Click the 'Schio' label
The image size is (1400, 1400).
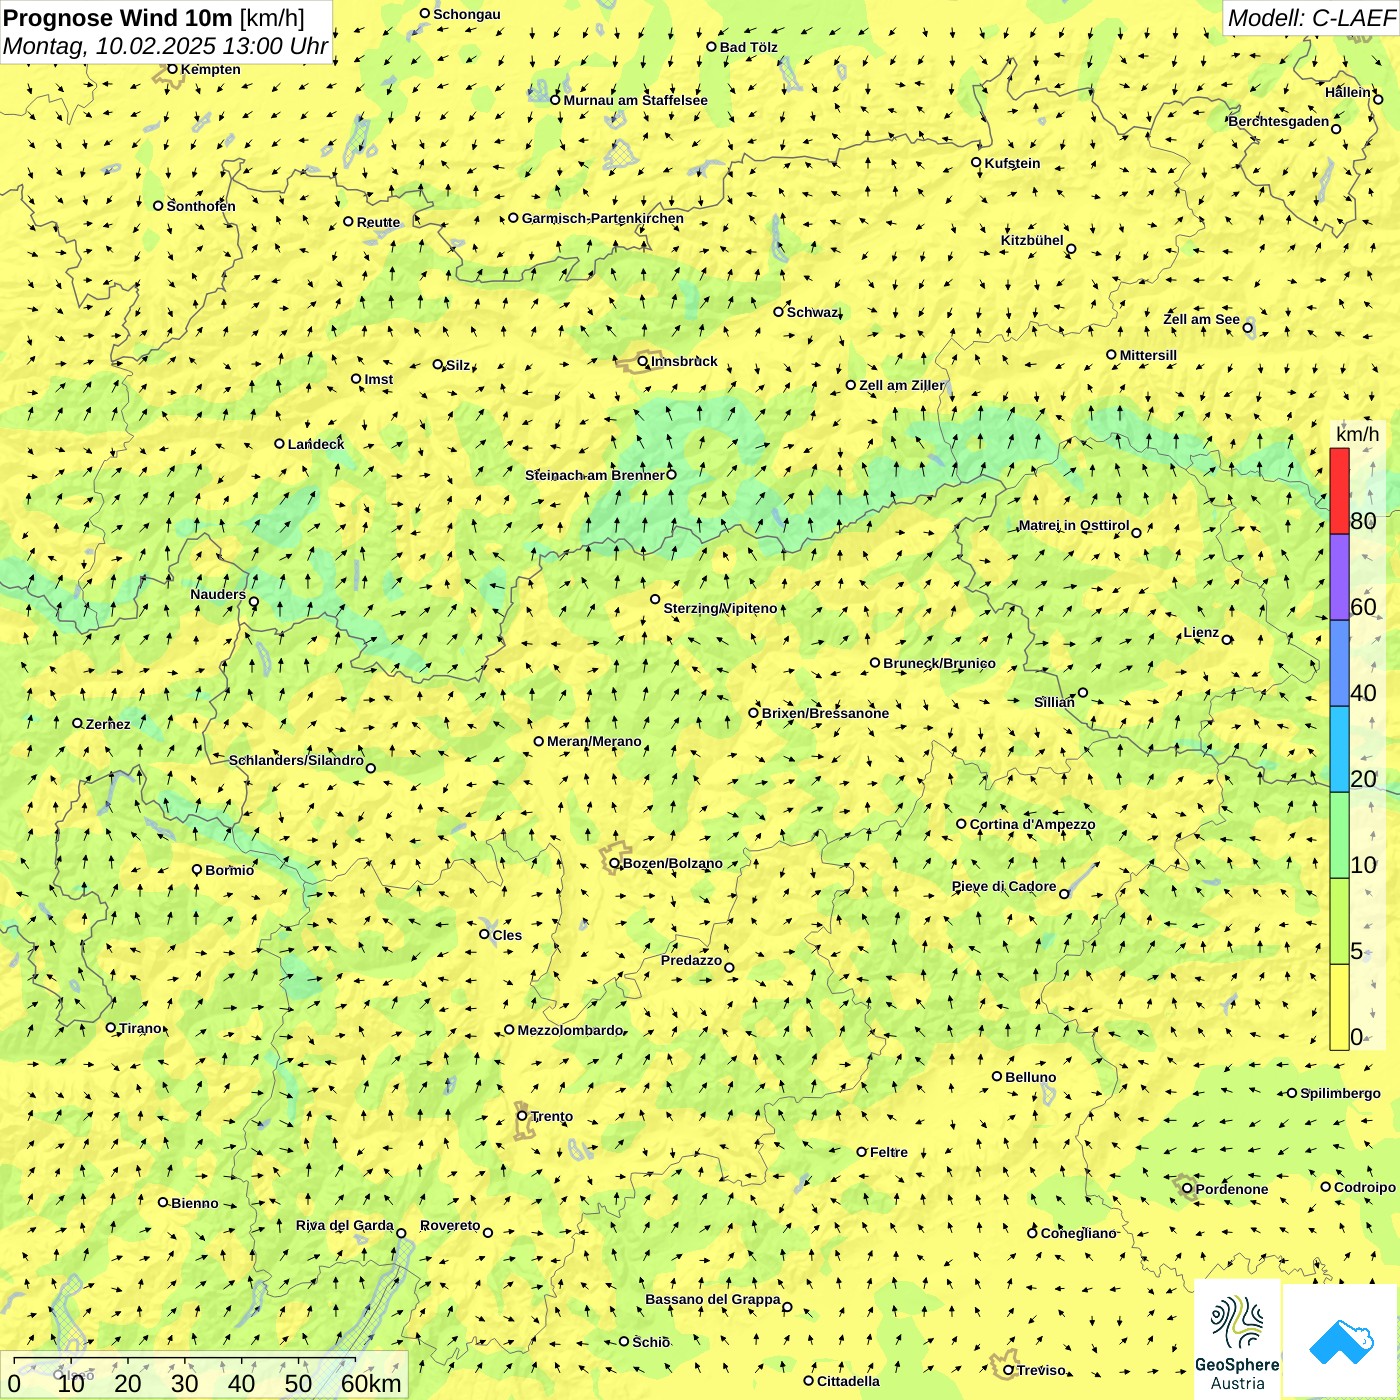point(651,1342)
